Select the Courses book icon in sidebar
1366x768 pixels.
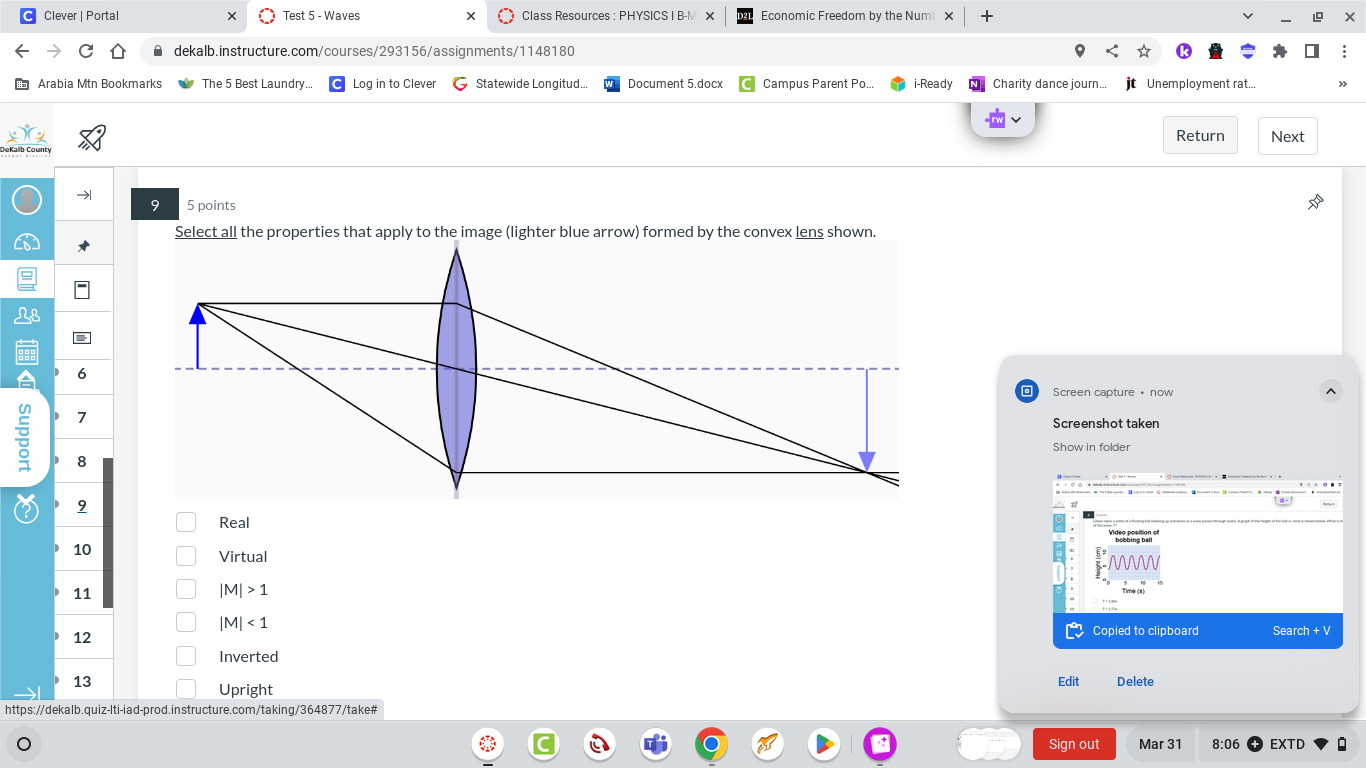coord(27,278)
